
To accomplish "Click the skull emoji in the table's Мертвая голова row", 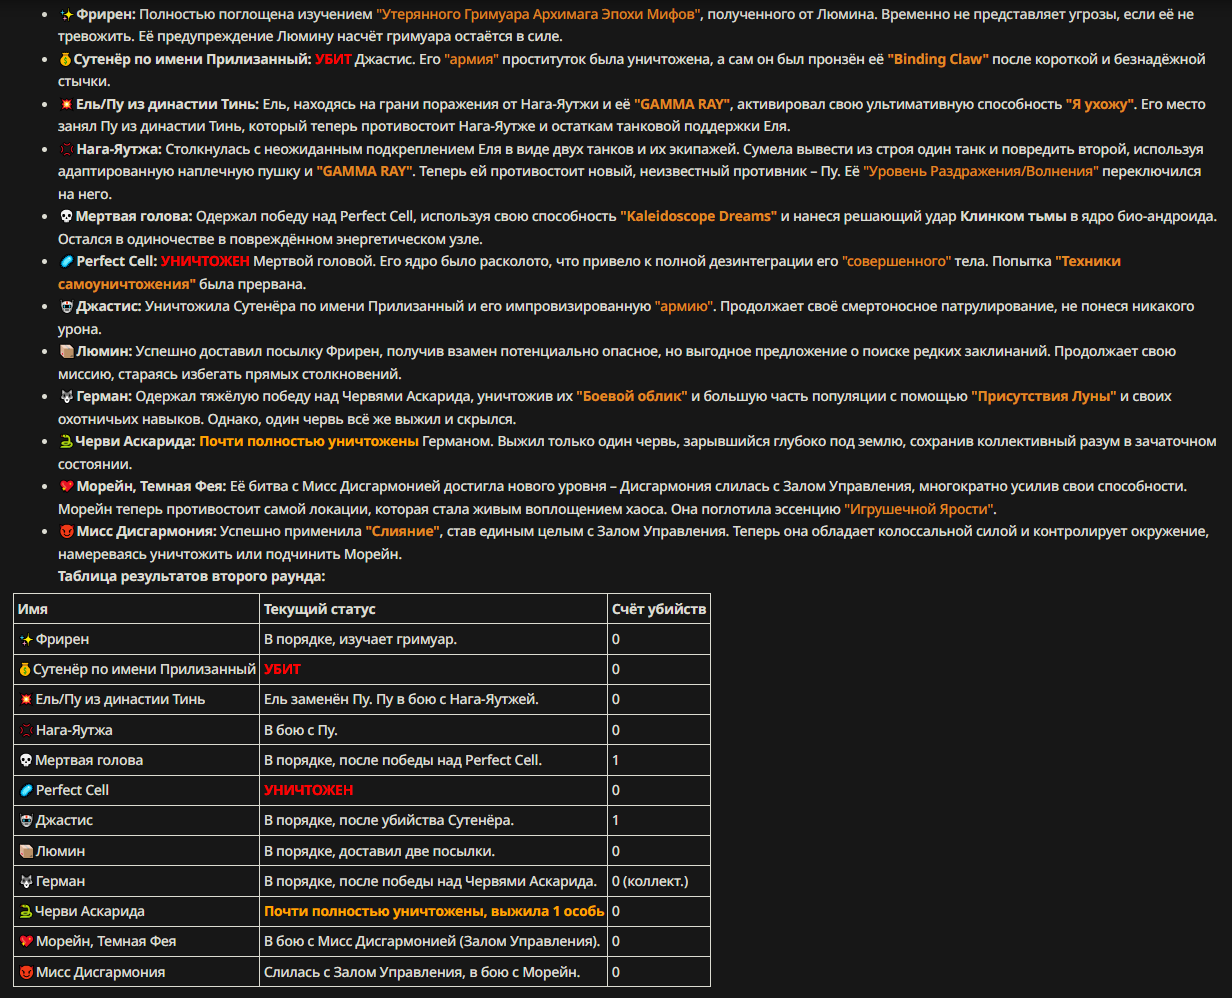I will coord(26,760).
